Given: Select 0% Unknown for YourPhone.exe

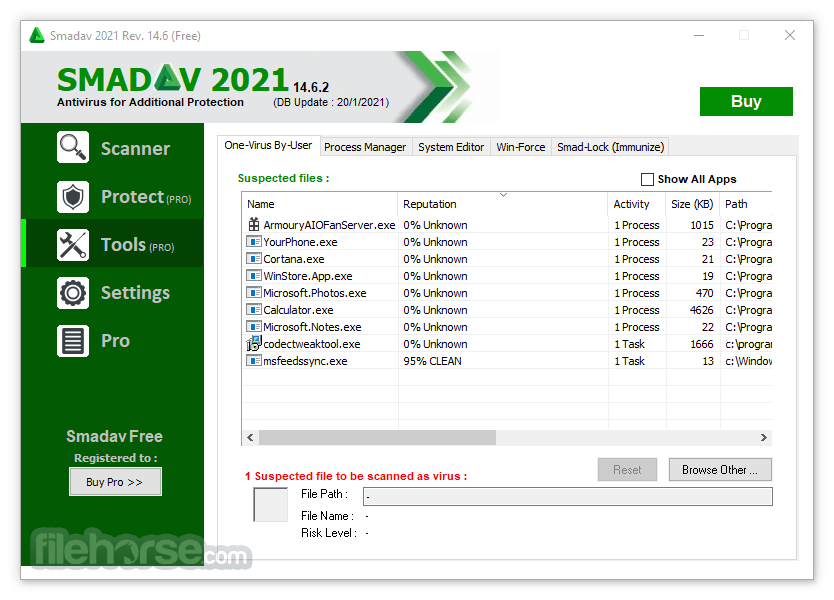Looking at the screenshot, I should (435, 242).
